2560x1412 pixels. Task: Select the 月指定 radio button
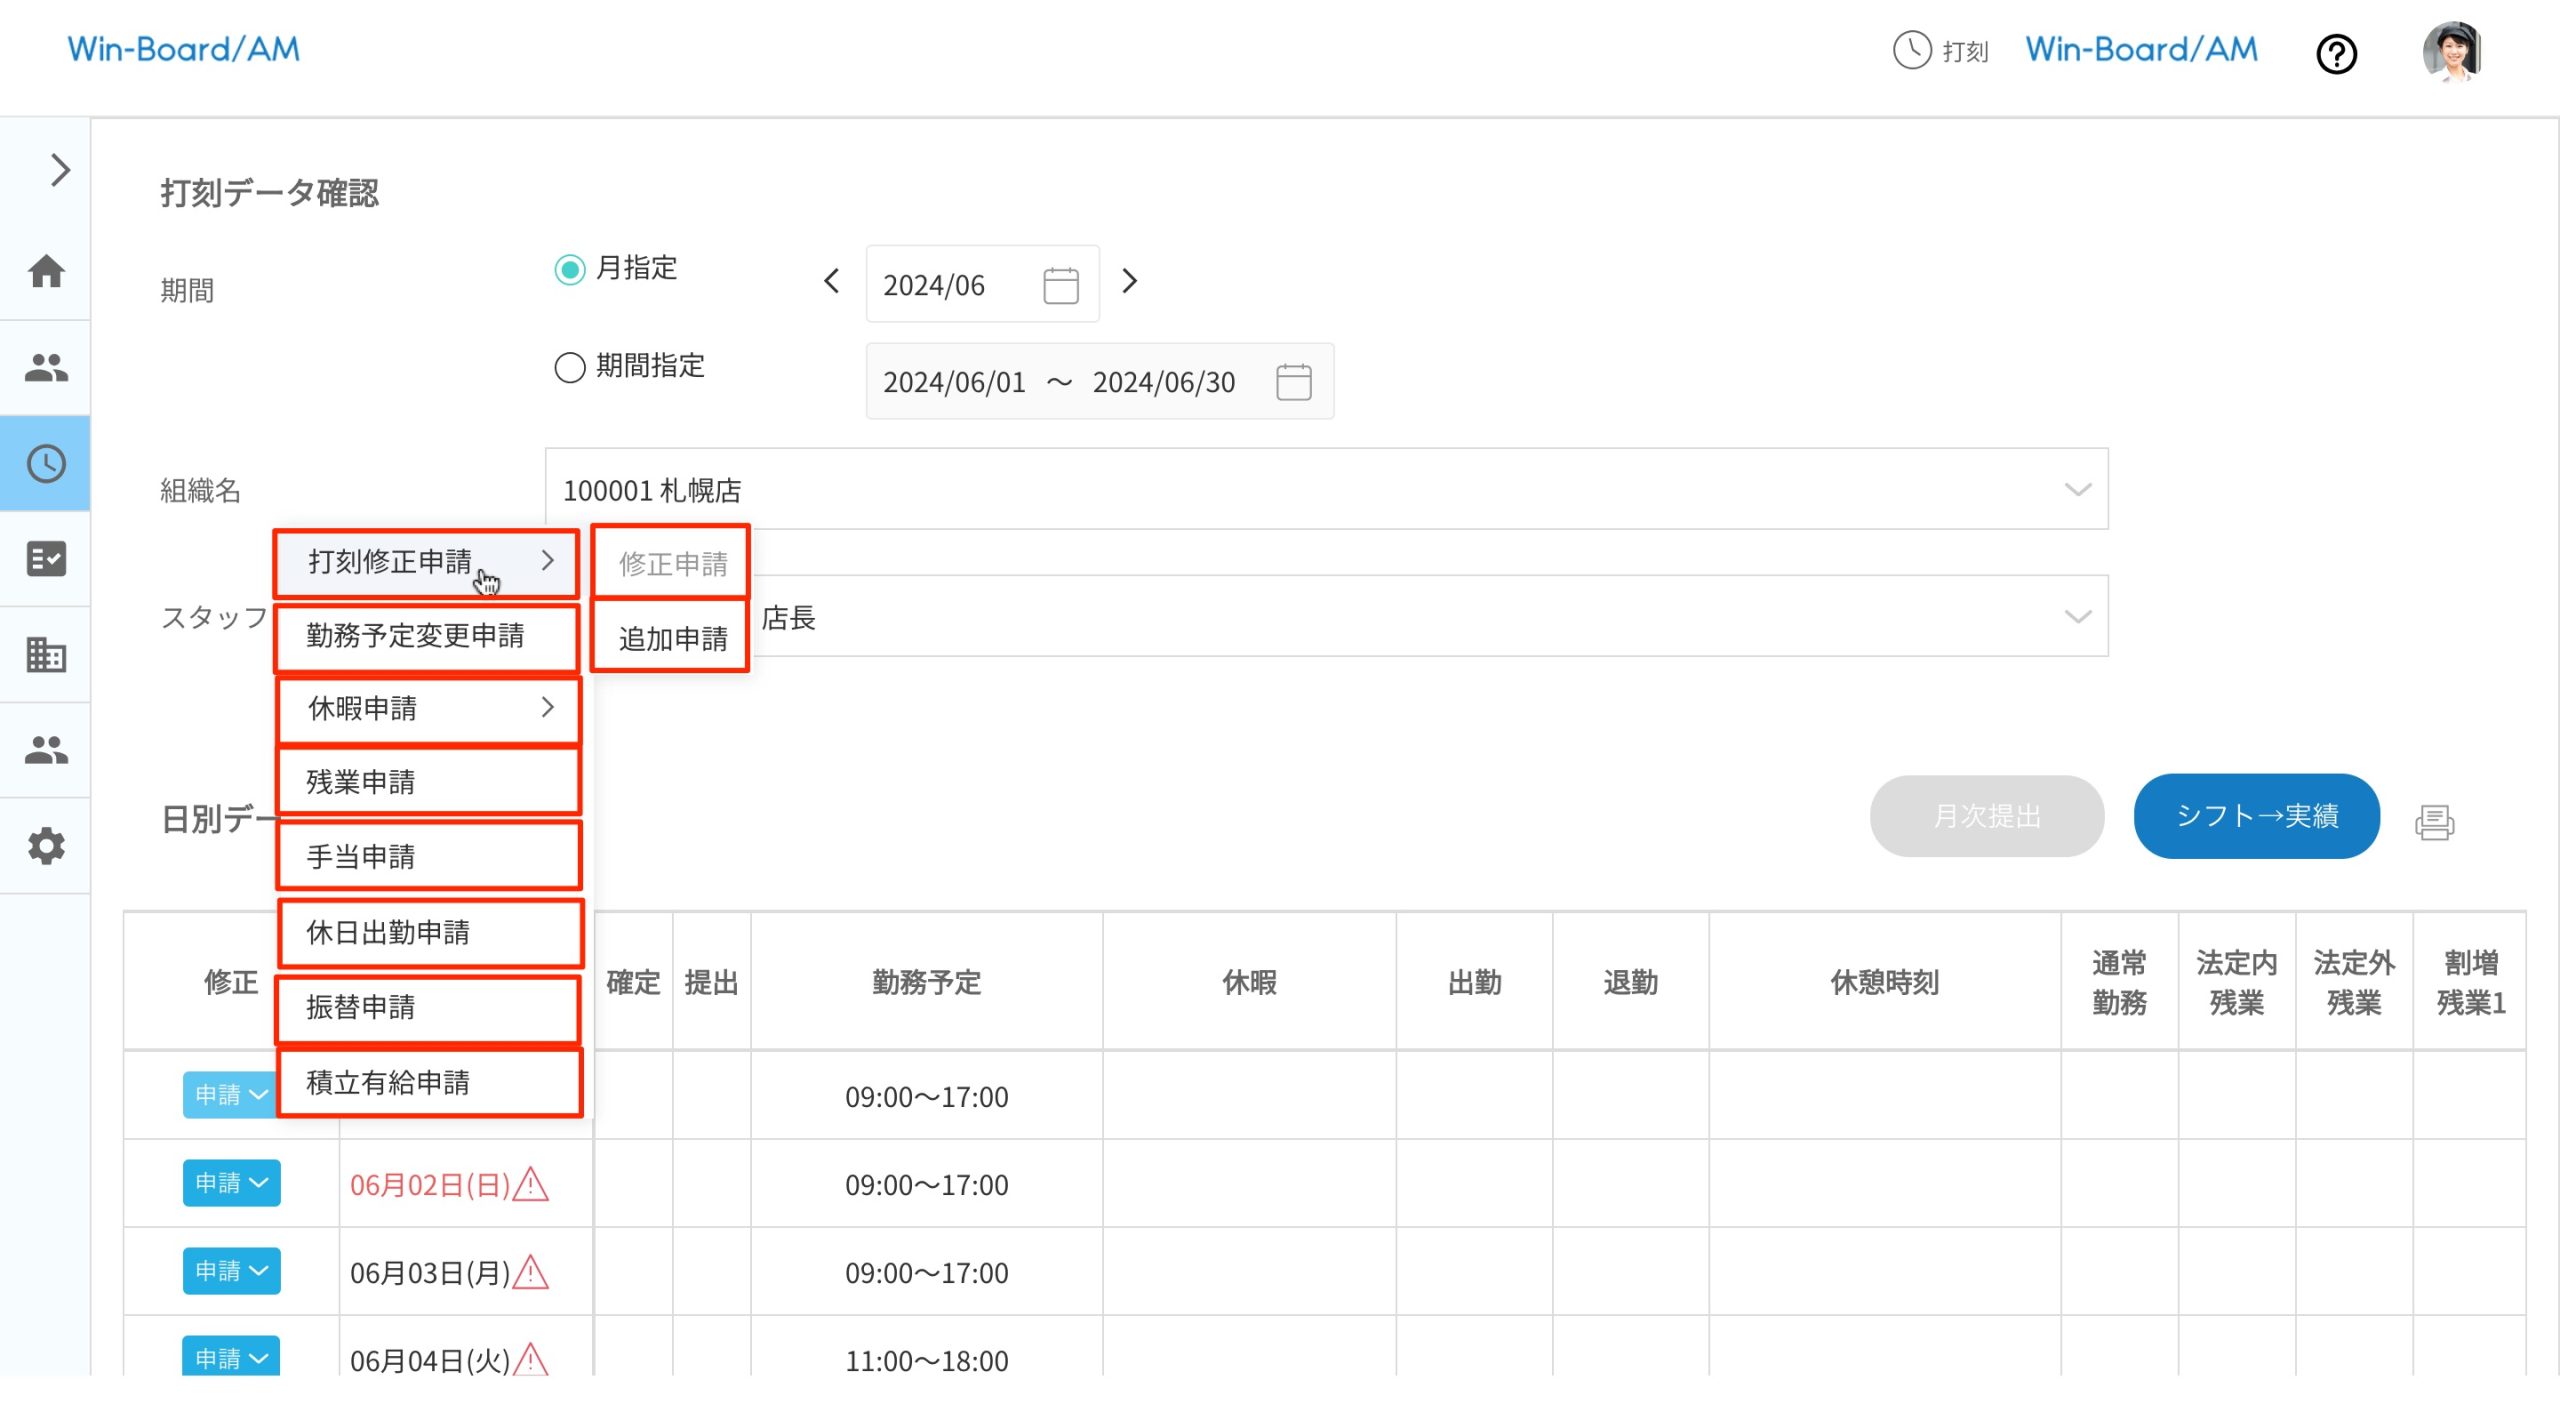tap(570, 269)
